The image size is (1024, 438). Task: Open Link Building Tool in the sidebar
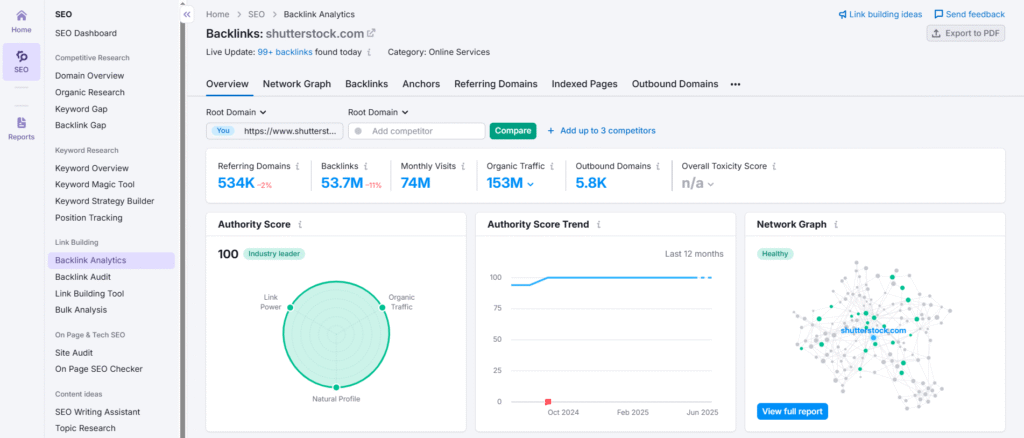pos(89,294)
